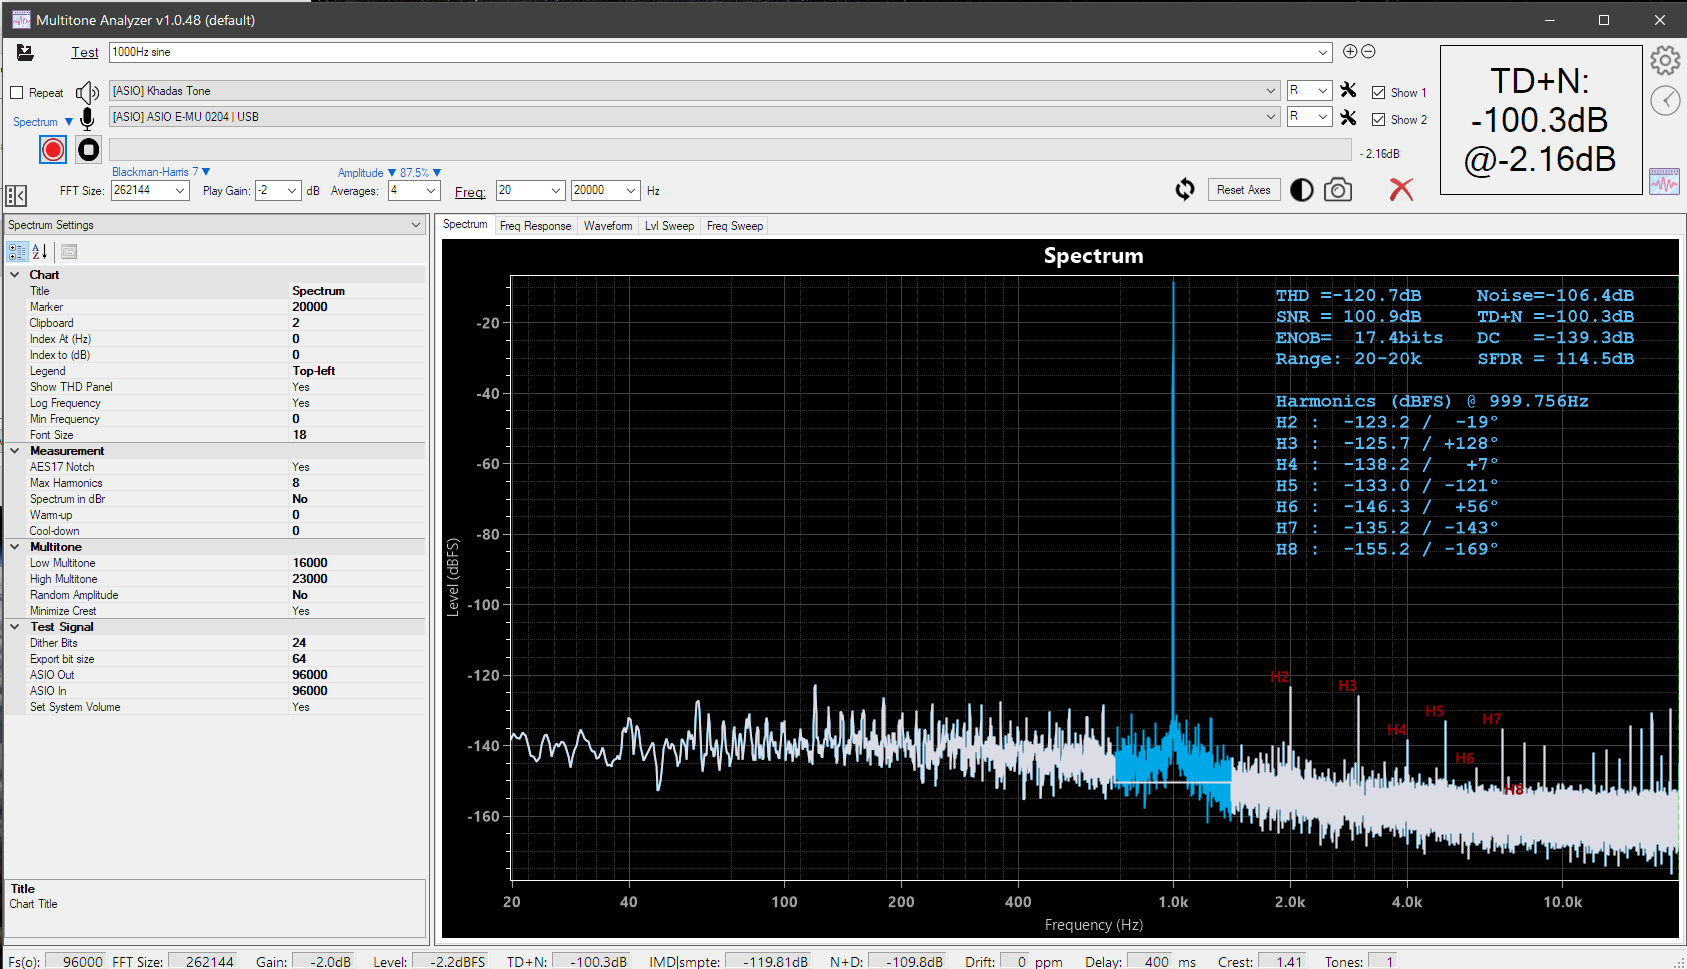Open the FFT Size 262144 dropdown
The height and width of the screenshot is (969, 1687).
coord(180,190)
